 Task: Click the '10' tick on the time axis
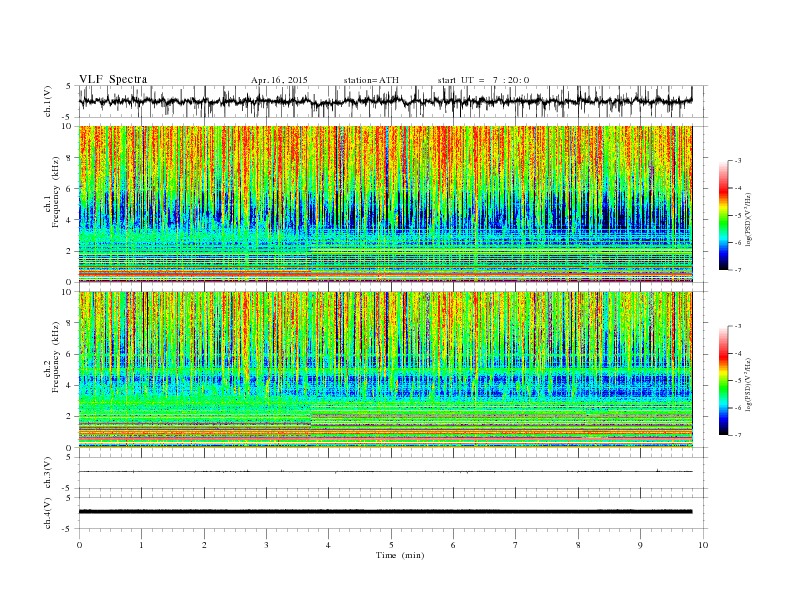[703, 545]
